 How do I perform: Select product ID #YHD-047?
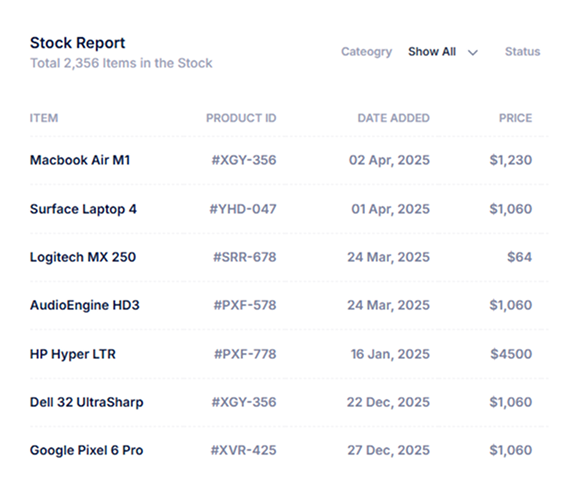click(x=243, y=209)
